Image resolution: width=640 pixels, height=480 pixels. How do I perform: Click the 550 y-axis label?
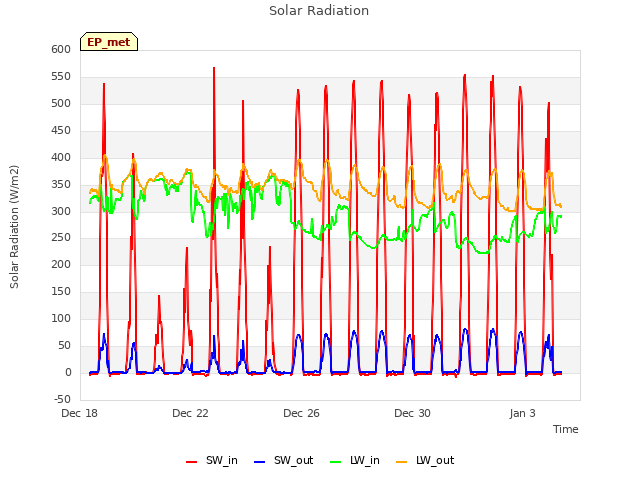[61, 77]
